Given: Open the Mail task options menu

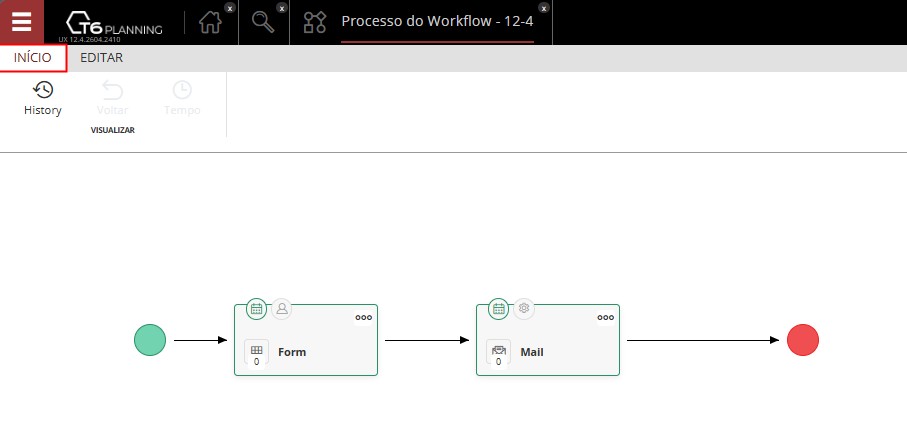Looking at the screenshot, I should [606, 317].
